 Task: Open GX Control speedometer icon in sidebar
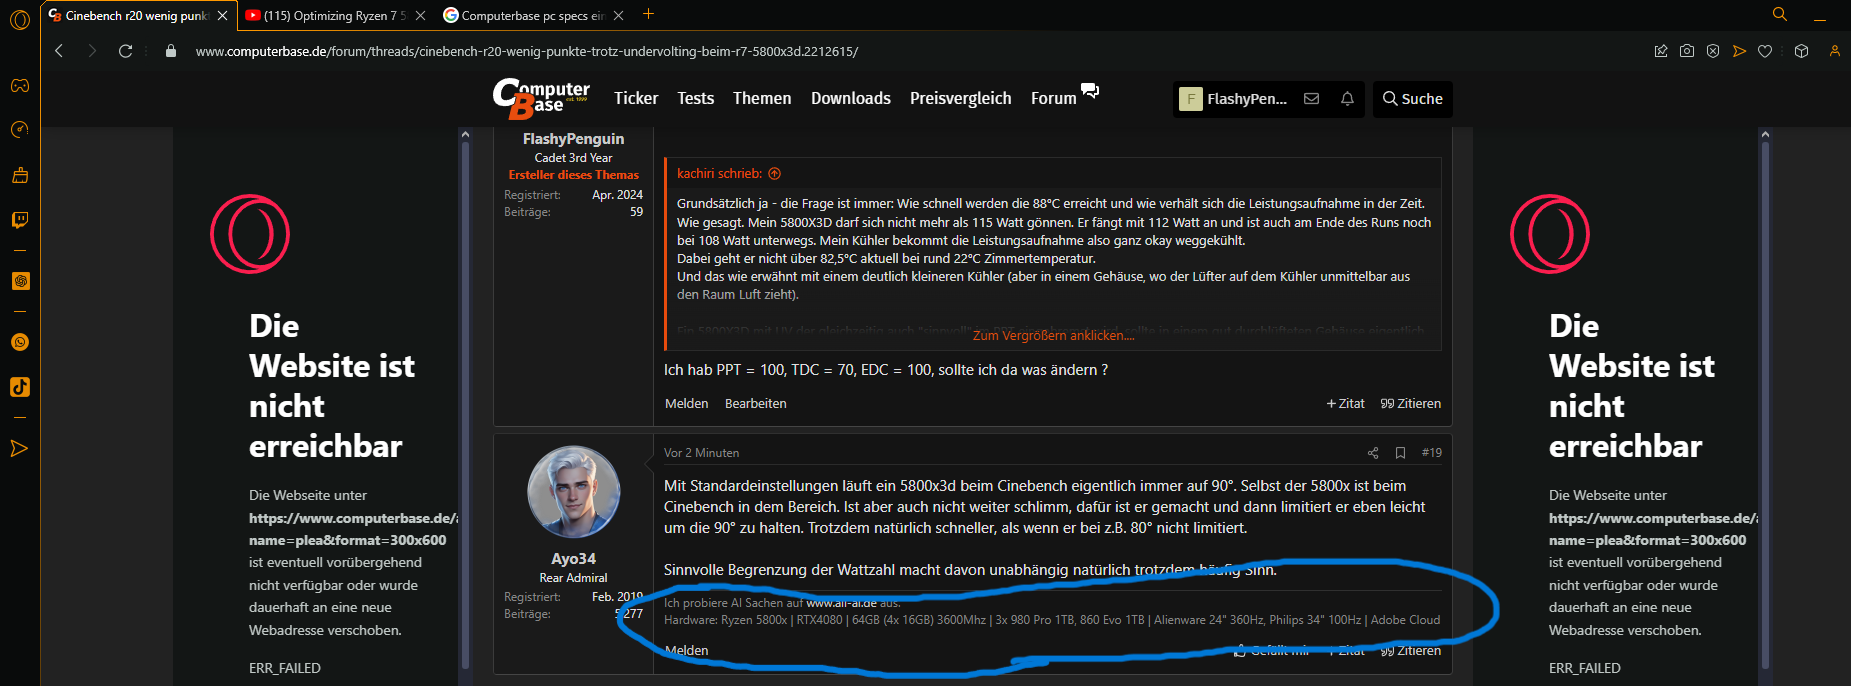tap(20, 130)
